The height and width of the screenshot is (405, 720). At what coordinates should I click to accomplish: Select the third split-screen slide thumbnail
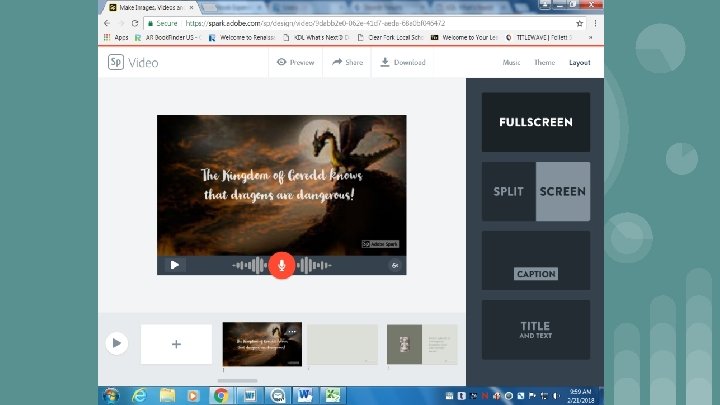pos(422,344)
